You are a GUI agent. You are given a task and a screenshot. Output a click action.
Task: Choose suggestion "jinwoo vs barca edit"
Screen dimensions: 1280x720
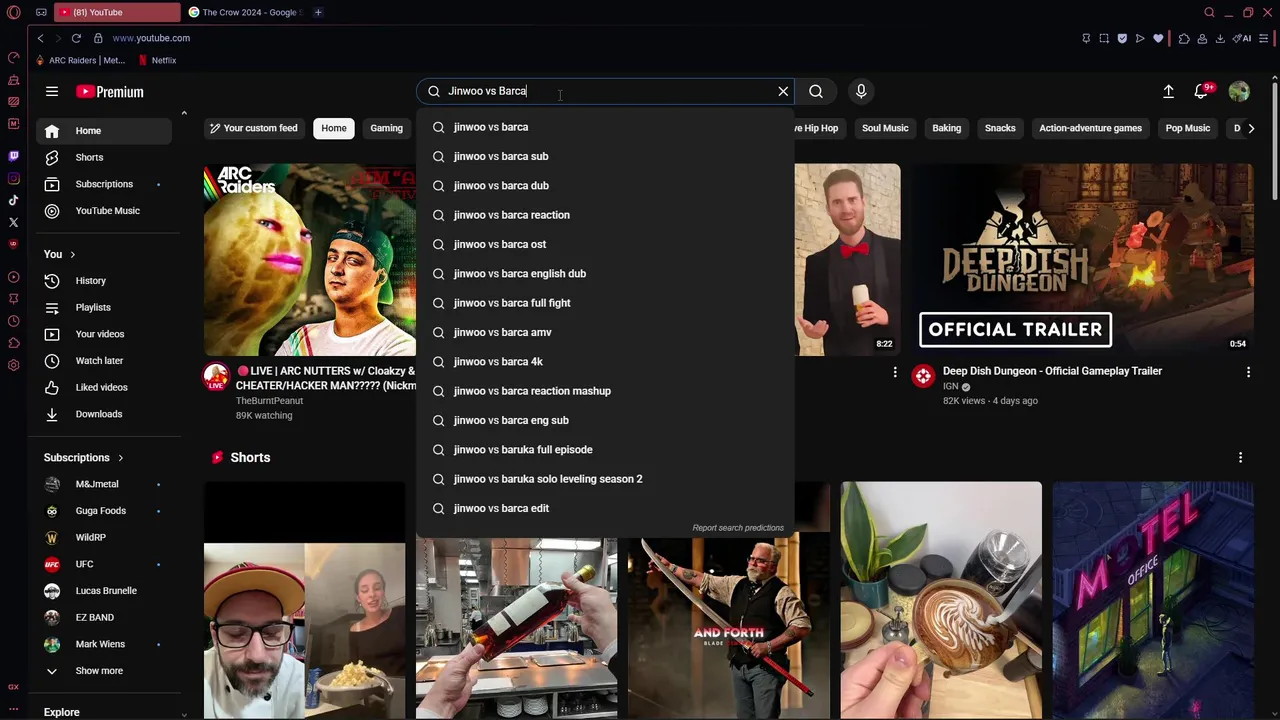tap(605, 508)
